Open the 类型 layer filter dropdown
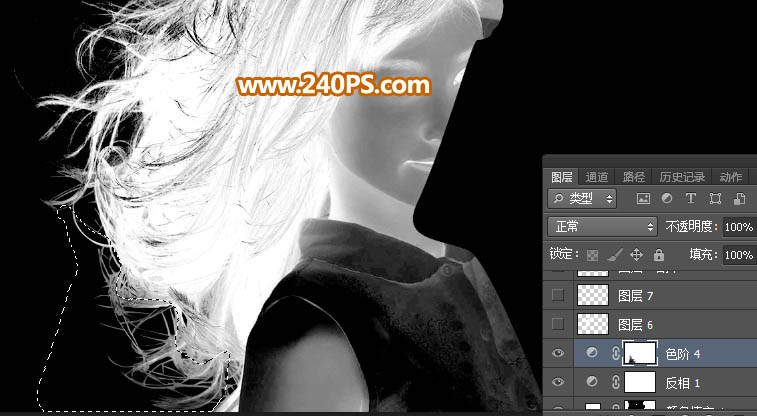This screenshot has width=757, height=416. click(x=582, y=198)
